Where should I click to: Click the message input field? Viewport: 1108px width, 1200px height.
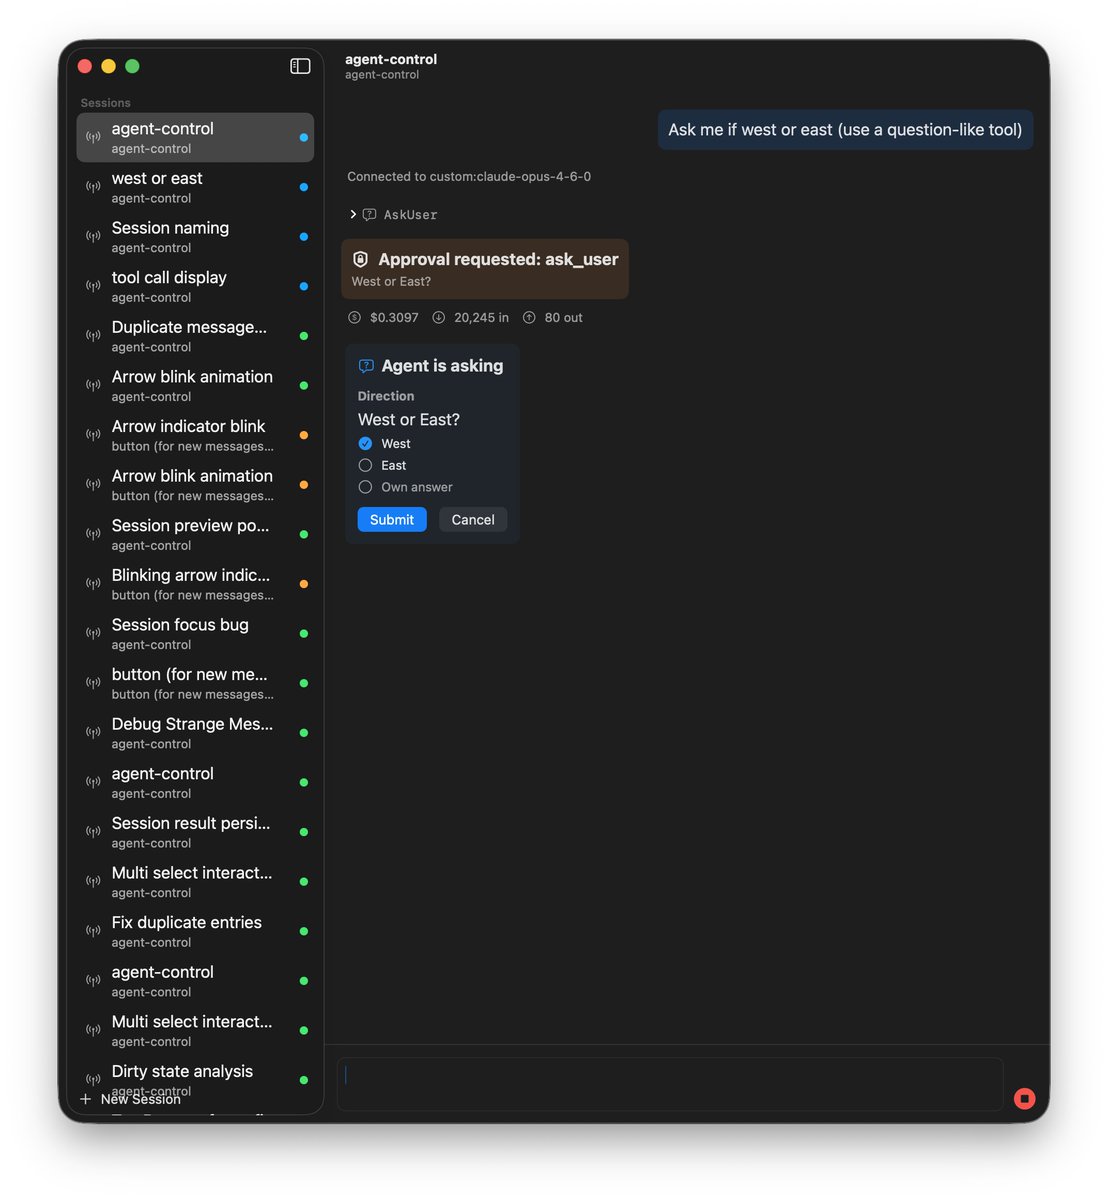point(670,1084)
